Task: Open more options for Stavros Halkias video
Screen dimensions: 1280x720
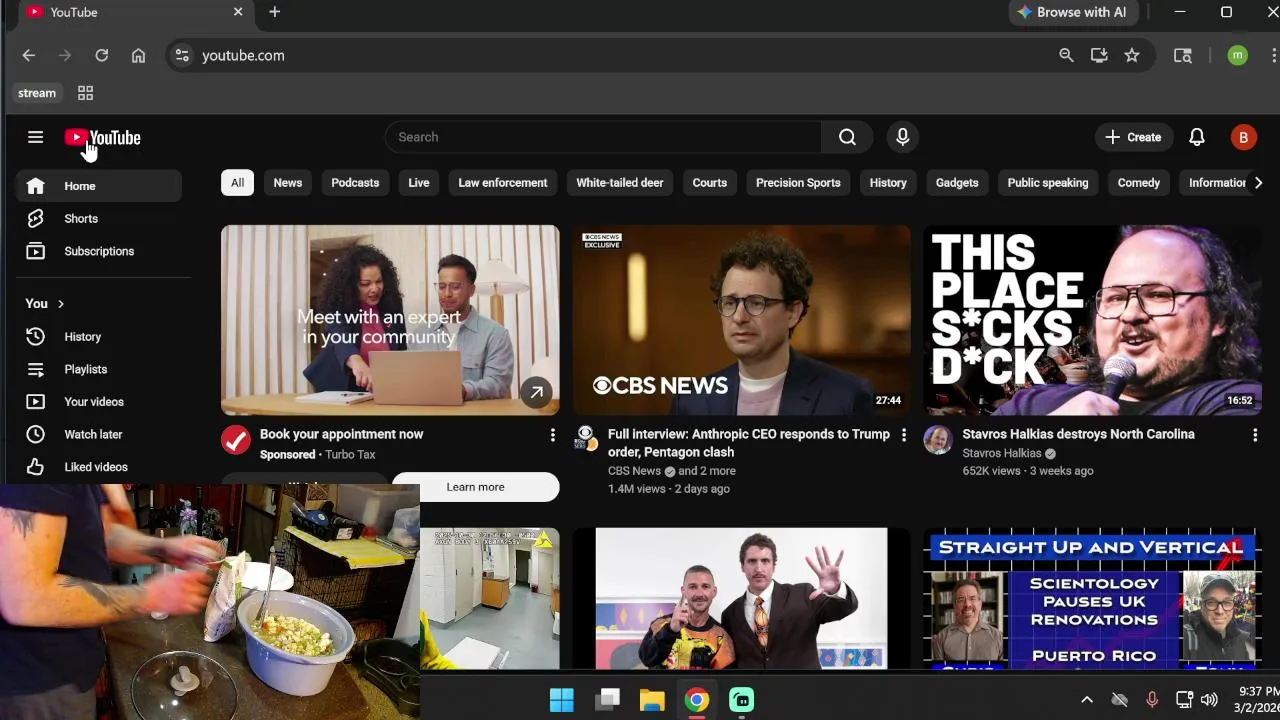Action: [x=1255, y=435]
